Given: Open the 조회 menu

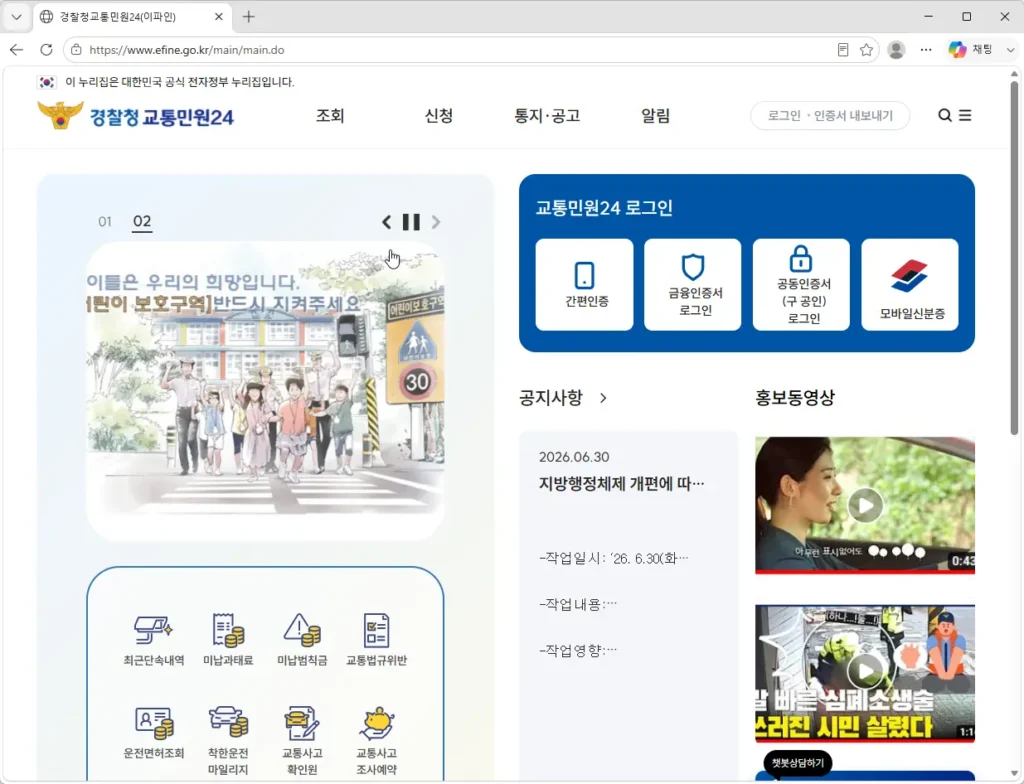Looking at the screenshot, I should coord(330,116).
